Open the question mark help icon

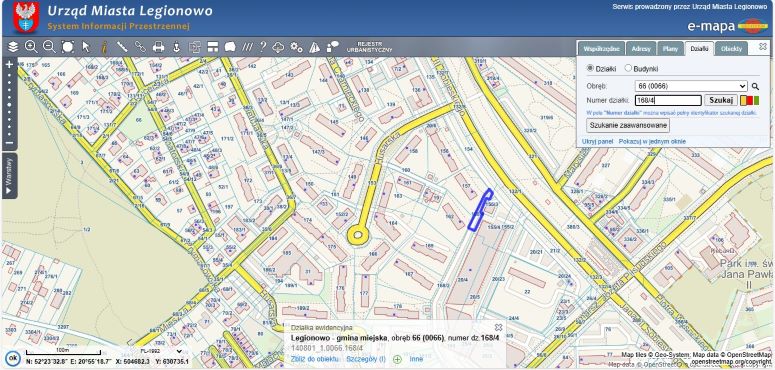pos(263,47)
